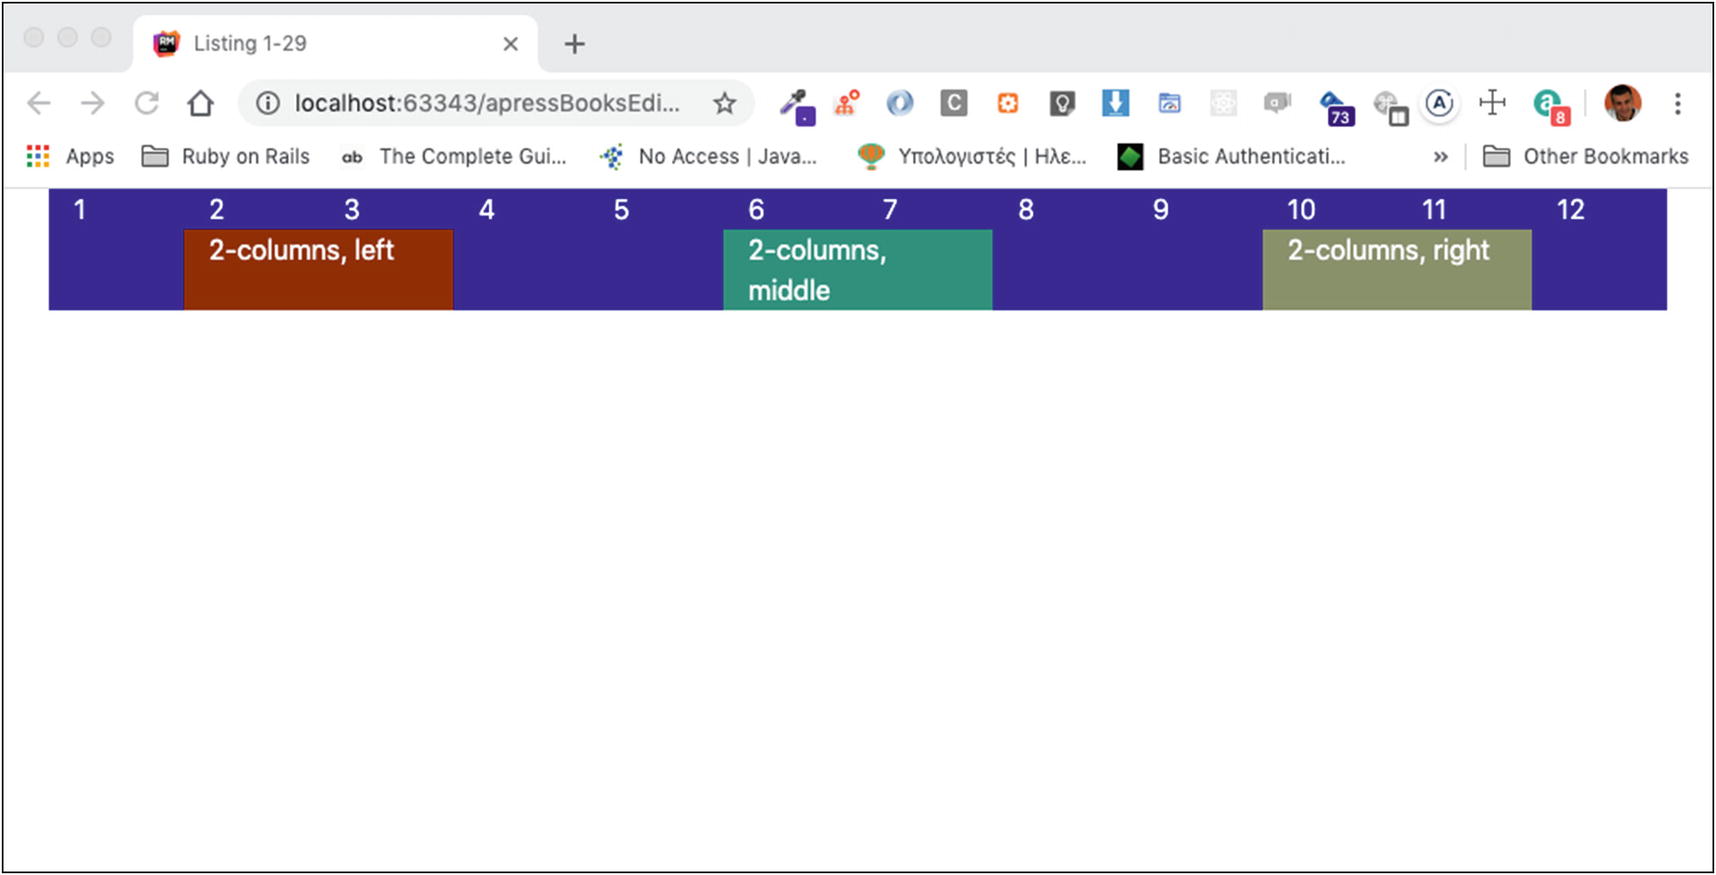The image size is (1716, 875).
Task: Reload the current page
Action: pyautogui.click(x=147, y=103)
